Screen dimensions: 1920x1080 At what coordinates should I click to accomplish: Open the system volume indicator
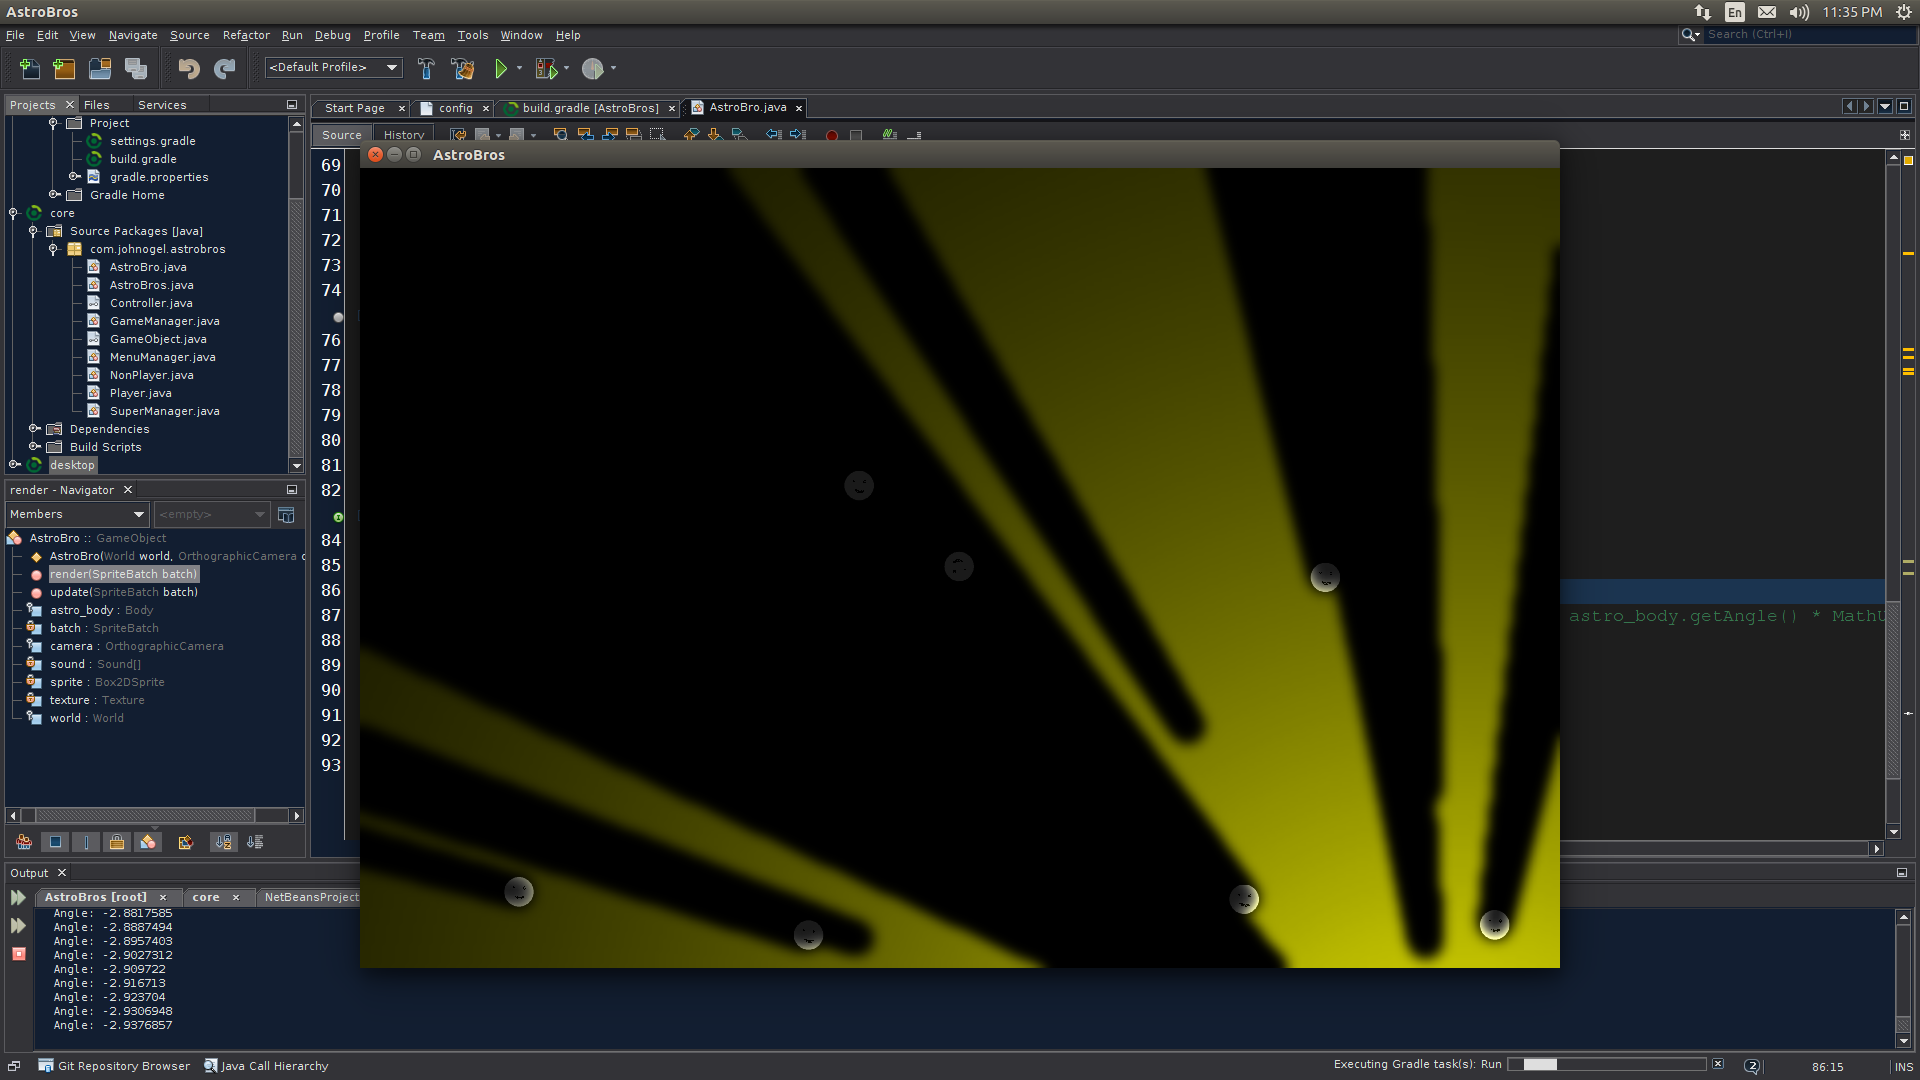coord(1800,12)
